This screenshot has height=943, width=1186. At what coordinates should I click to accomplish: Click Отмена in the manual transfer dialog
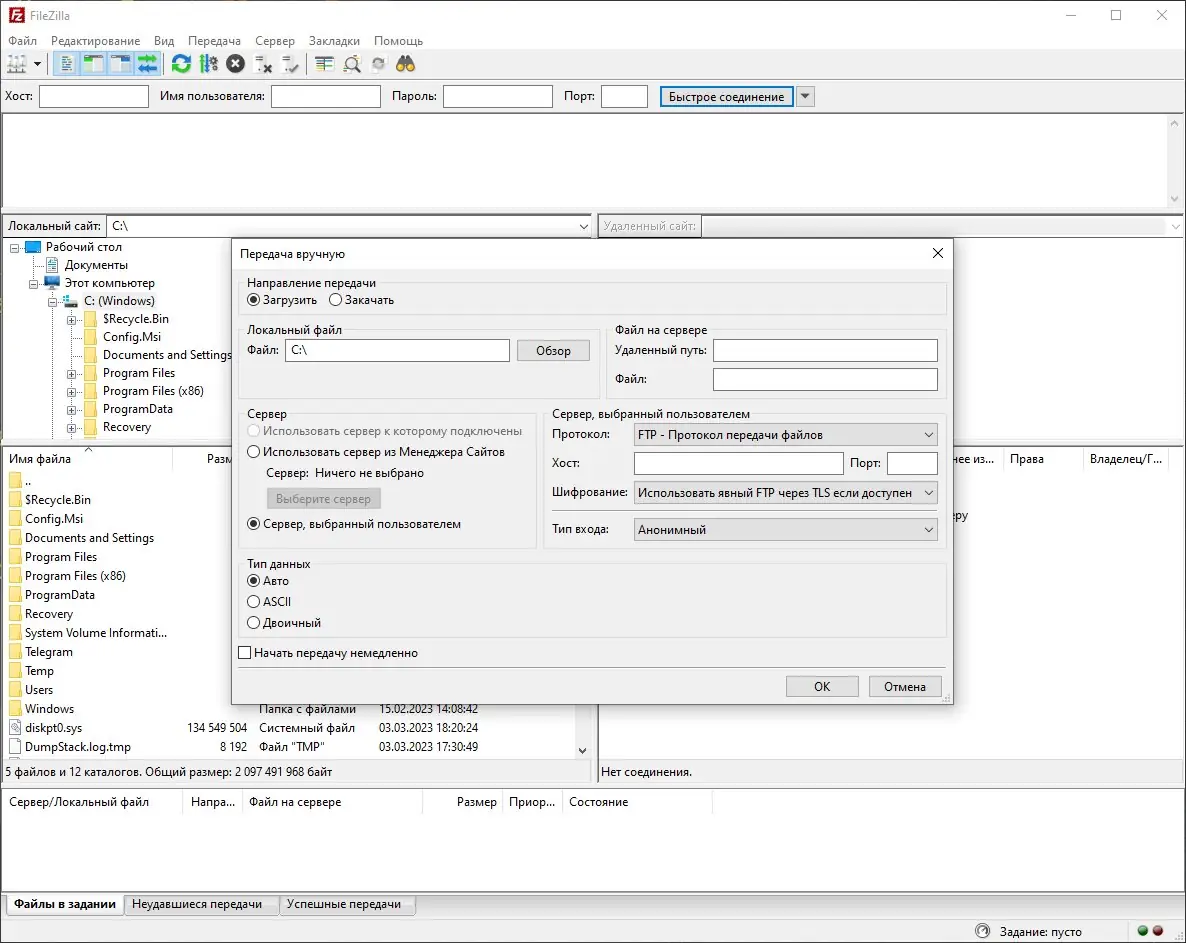click(905, 687)
